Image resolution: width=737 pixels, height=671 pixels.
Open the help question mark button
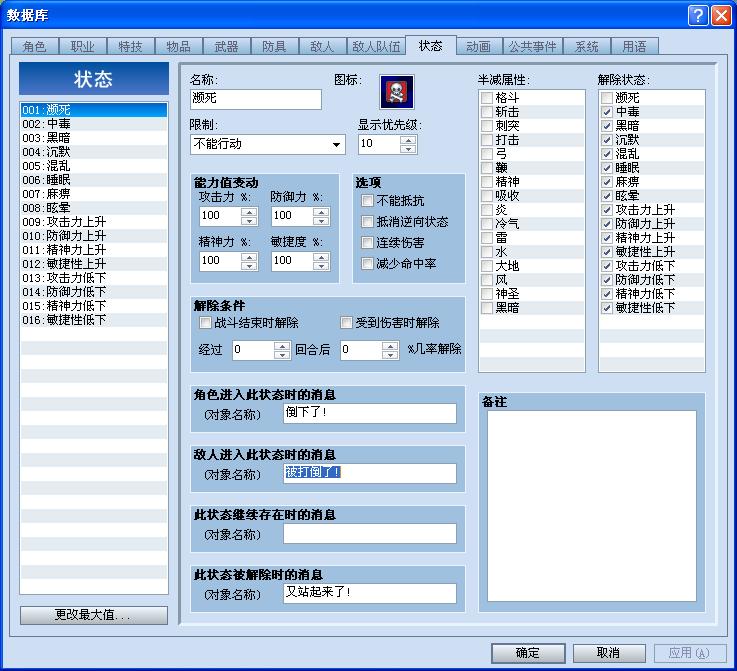click(x=698, y=16)
